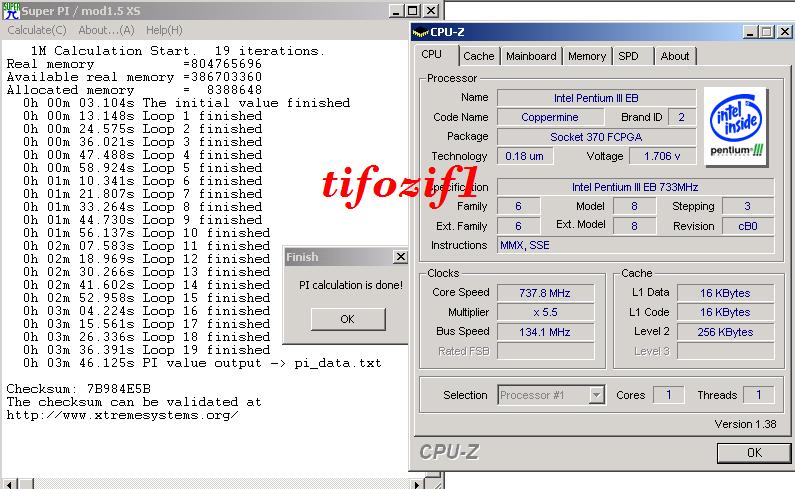The height and width of the screenshot is (489, 795).
Task: Click the Core Speed value '737.8 MHz'
Action: click(x=546, y=293)
